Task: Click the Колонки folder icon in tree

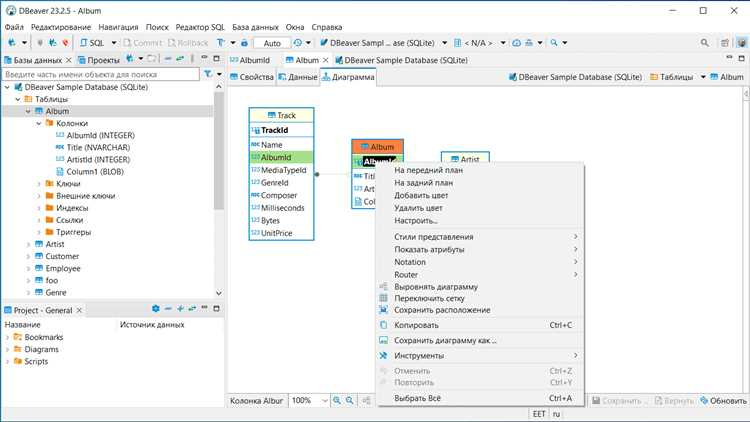Action: (50, 123)
